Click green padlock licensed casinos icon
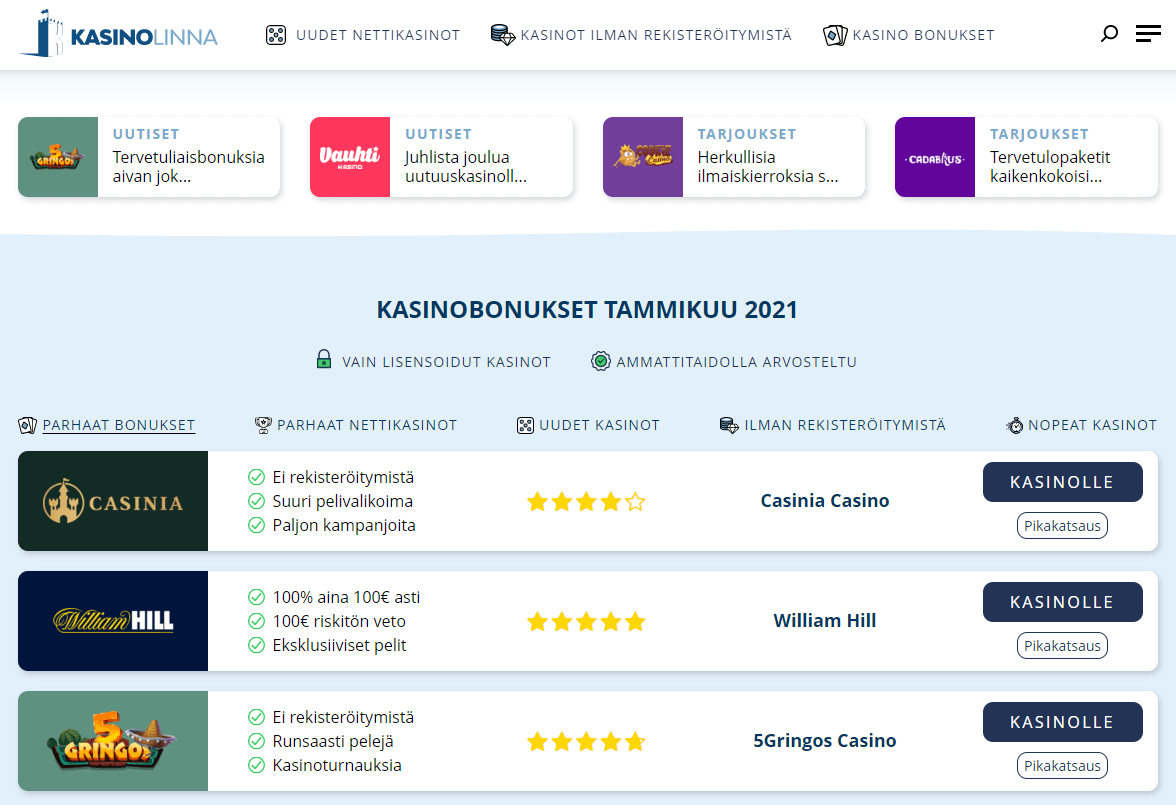Image resolution: width=1176 pixels, height=805 pixels. click(x=323, y=359)
